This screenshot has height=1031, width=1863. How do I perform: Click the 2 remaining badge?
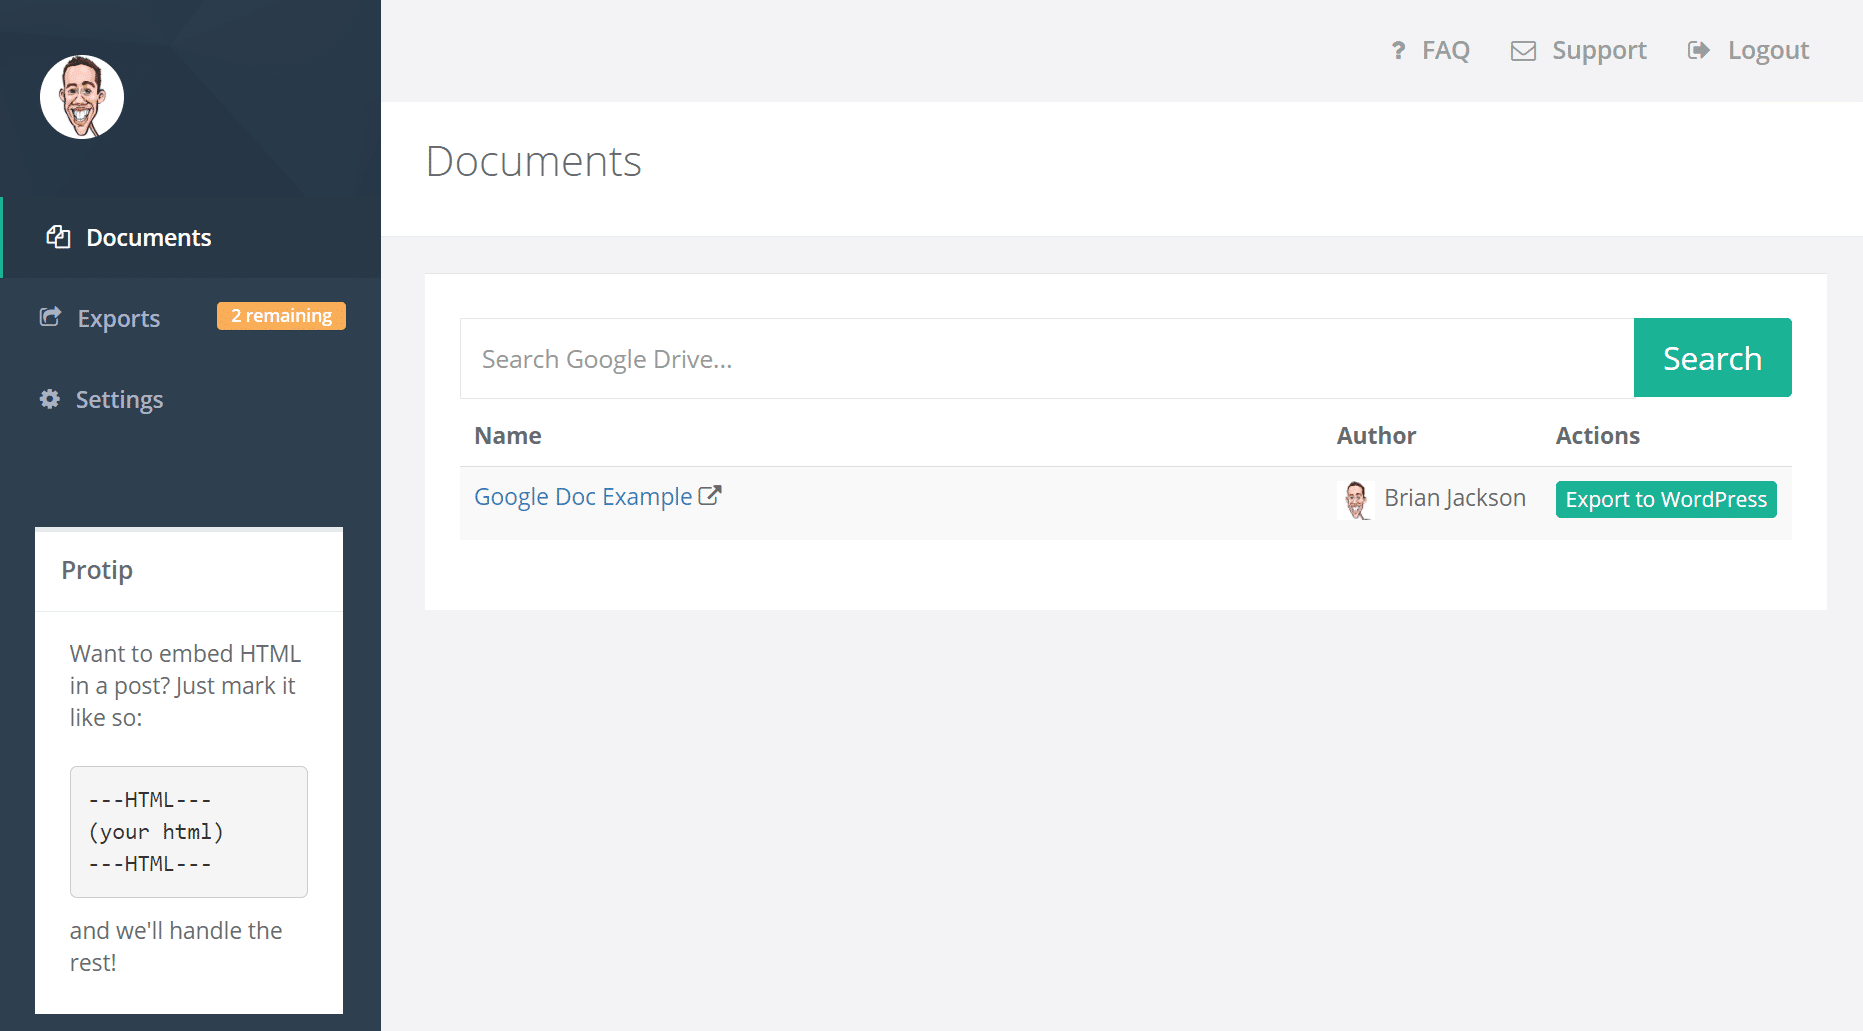coord(281,316)
